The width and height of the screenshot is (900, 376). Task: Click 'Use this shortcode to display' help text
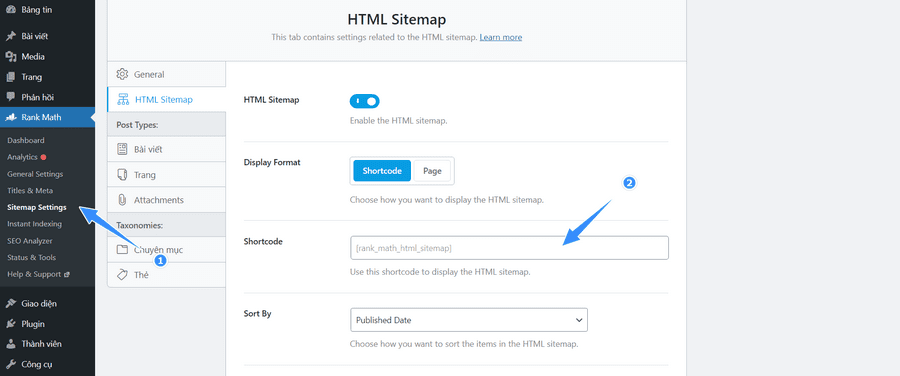click(x=440, y=272)
